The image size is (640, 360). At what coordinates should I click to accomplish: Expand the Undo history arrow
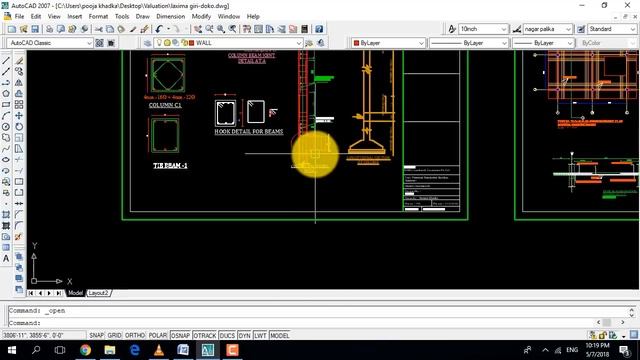click(168, 29)
